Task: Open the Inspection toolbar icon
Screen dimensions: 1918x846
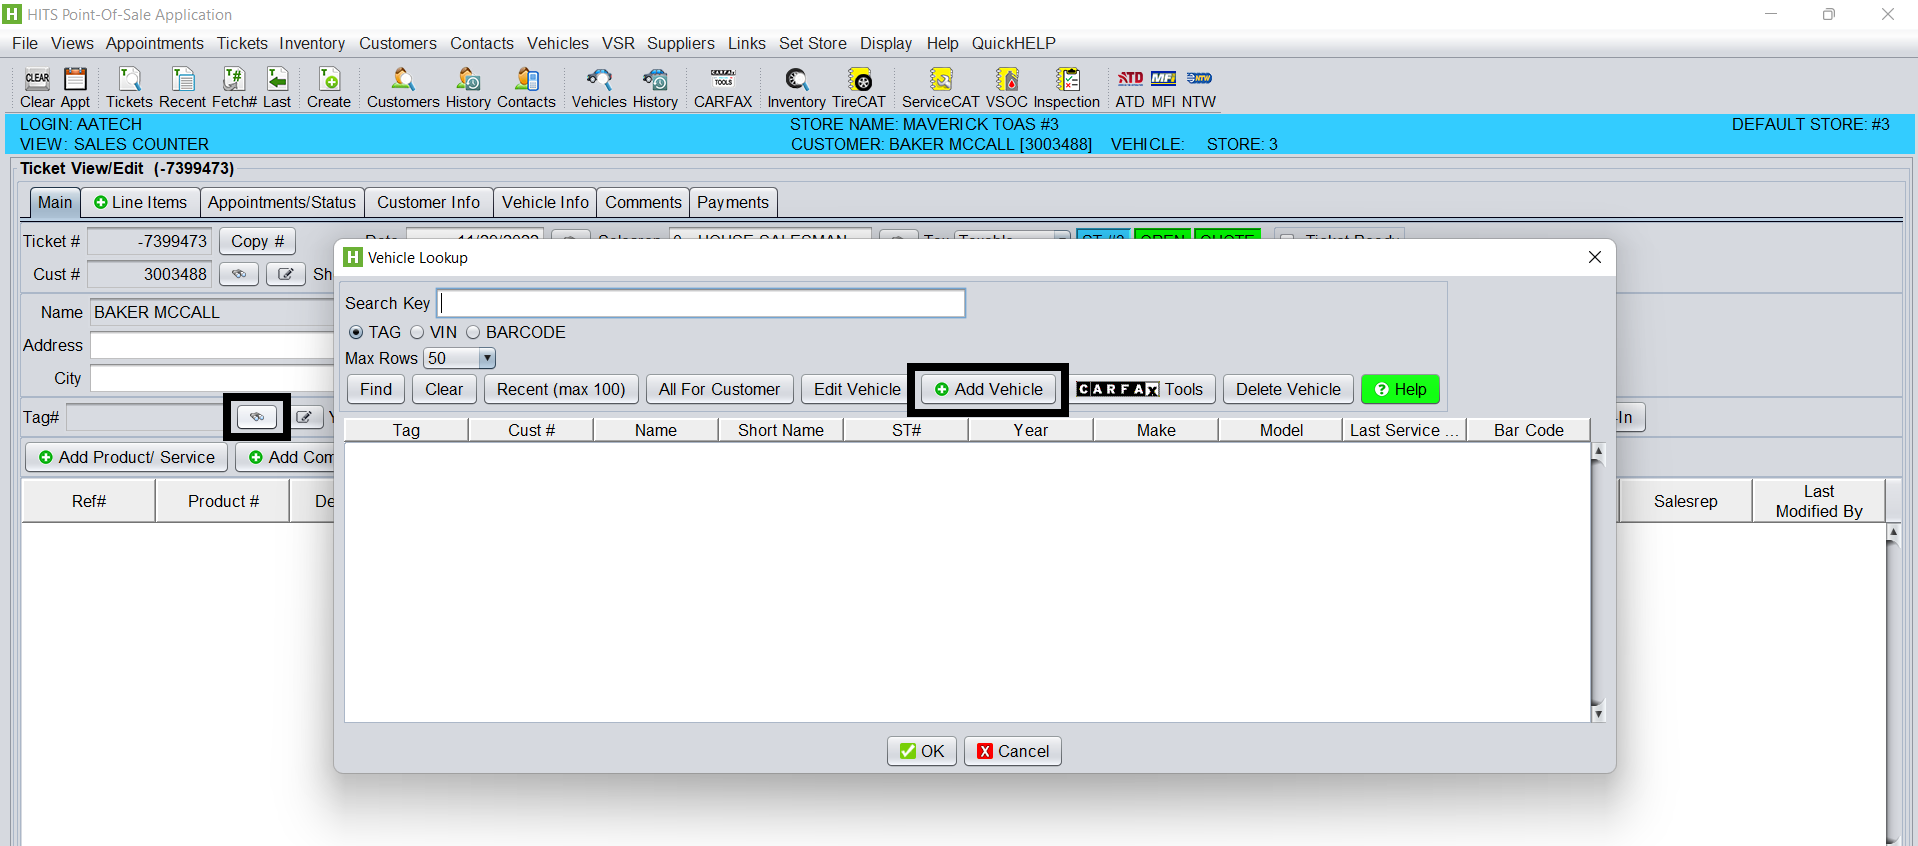Action: (x=1067, y=88)
